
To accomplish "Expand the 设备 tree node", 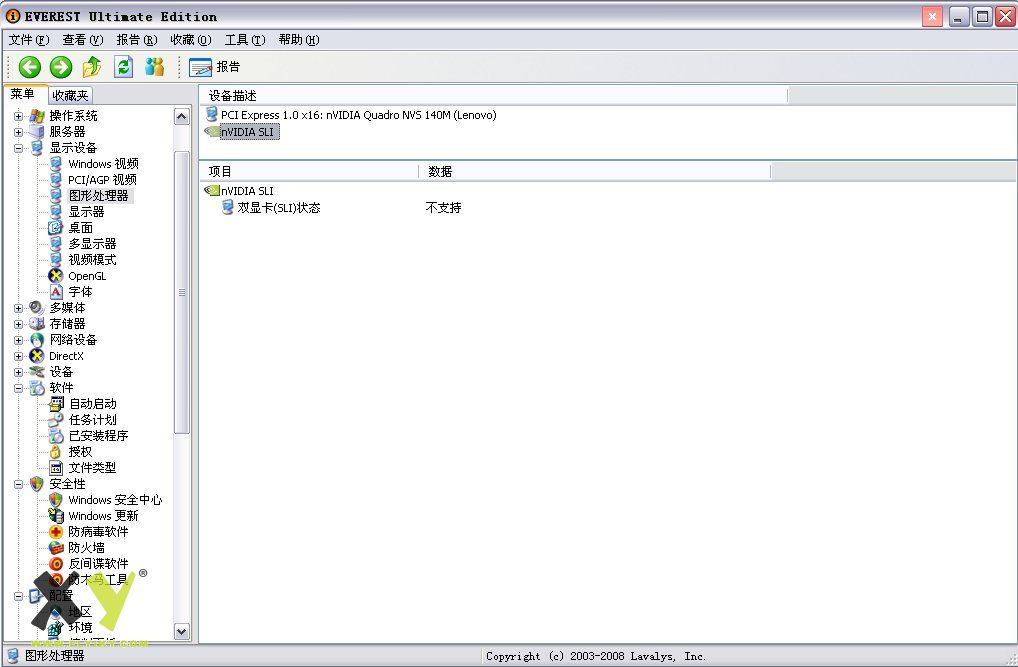I will coord(18,372).
